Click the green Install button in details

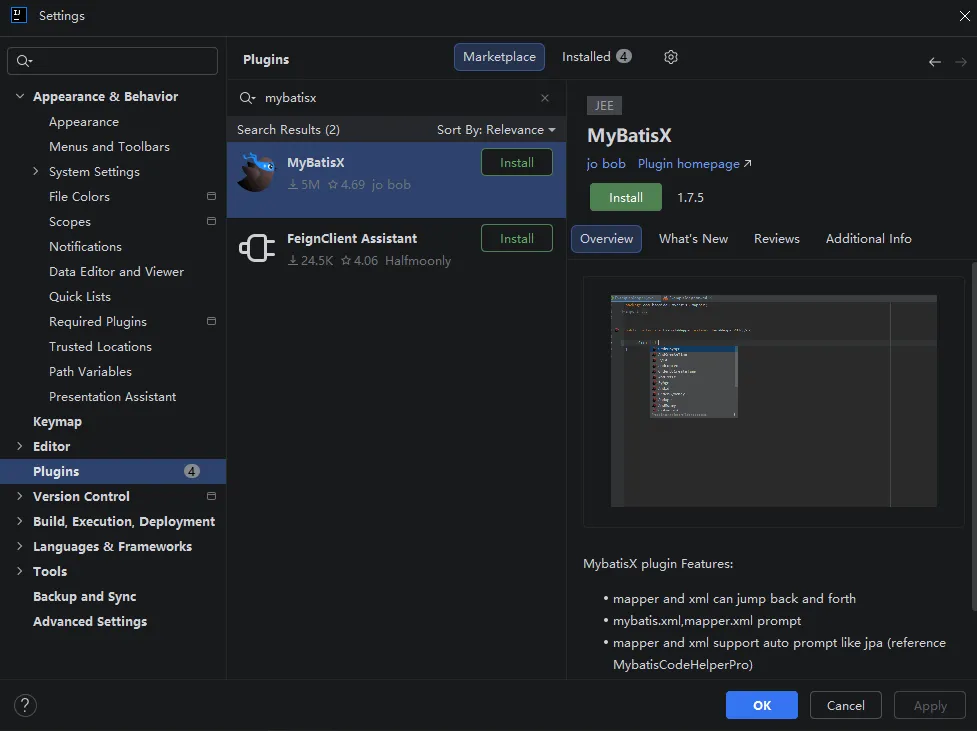tap(626, 197)
